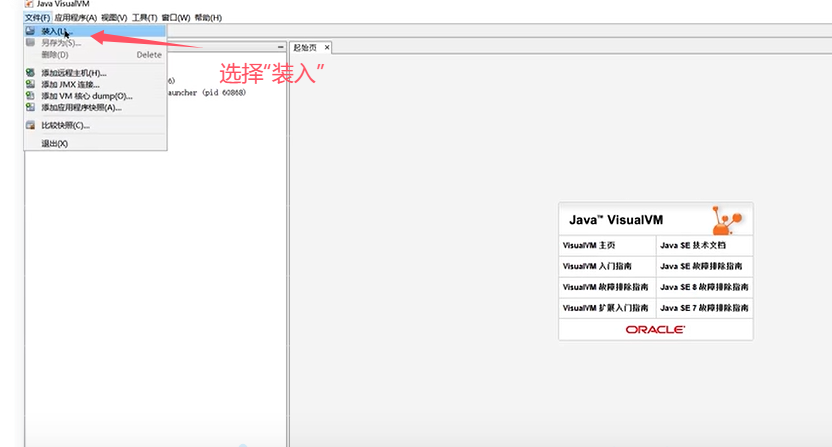Minimize the applications side panel
Viewport: 832px width, 447px height.
[x=280, y=47]
